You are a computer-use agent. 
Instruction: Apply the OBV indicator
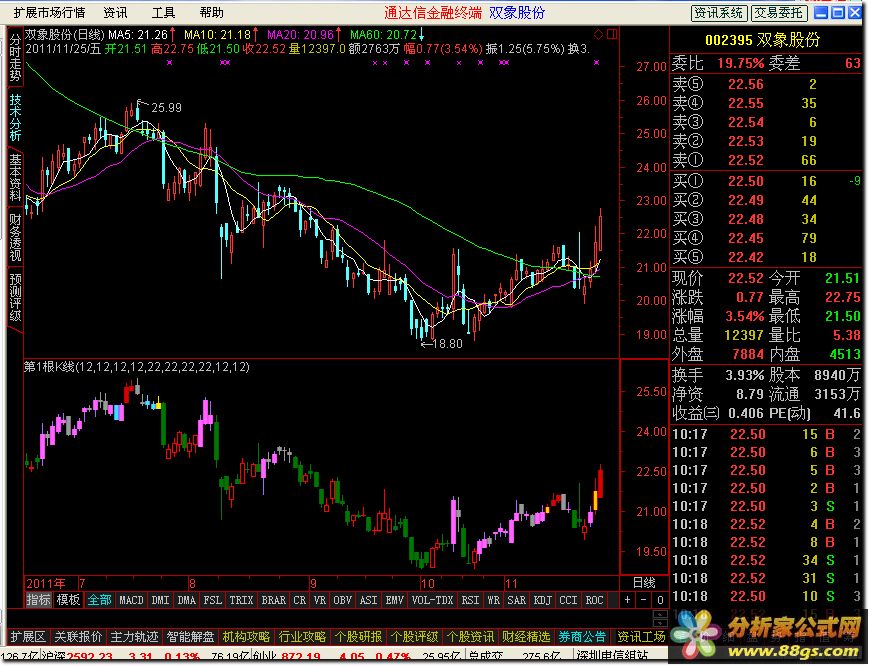click(x=343, y=600)
